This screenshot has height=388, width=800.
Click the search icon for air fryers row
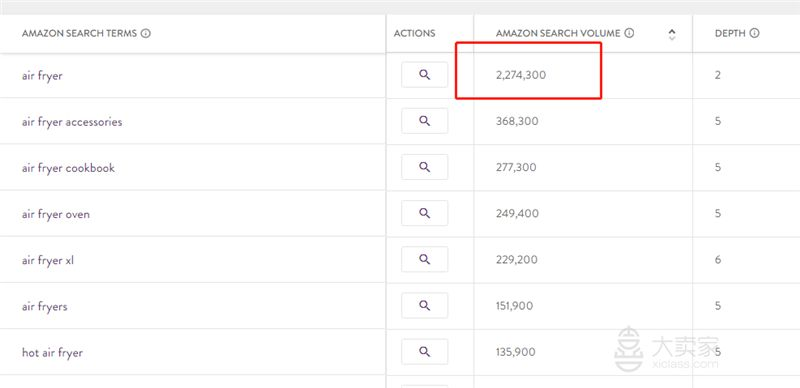point(424,305)
